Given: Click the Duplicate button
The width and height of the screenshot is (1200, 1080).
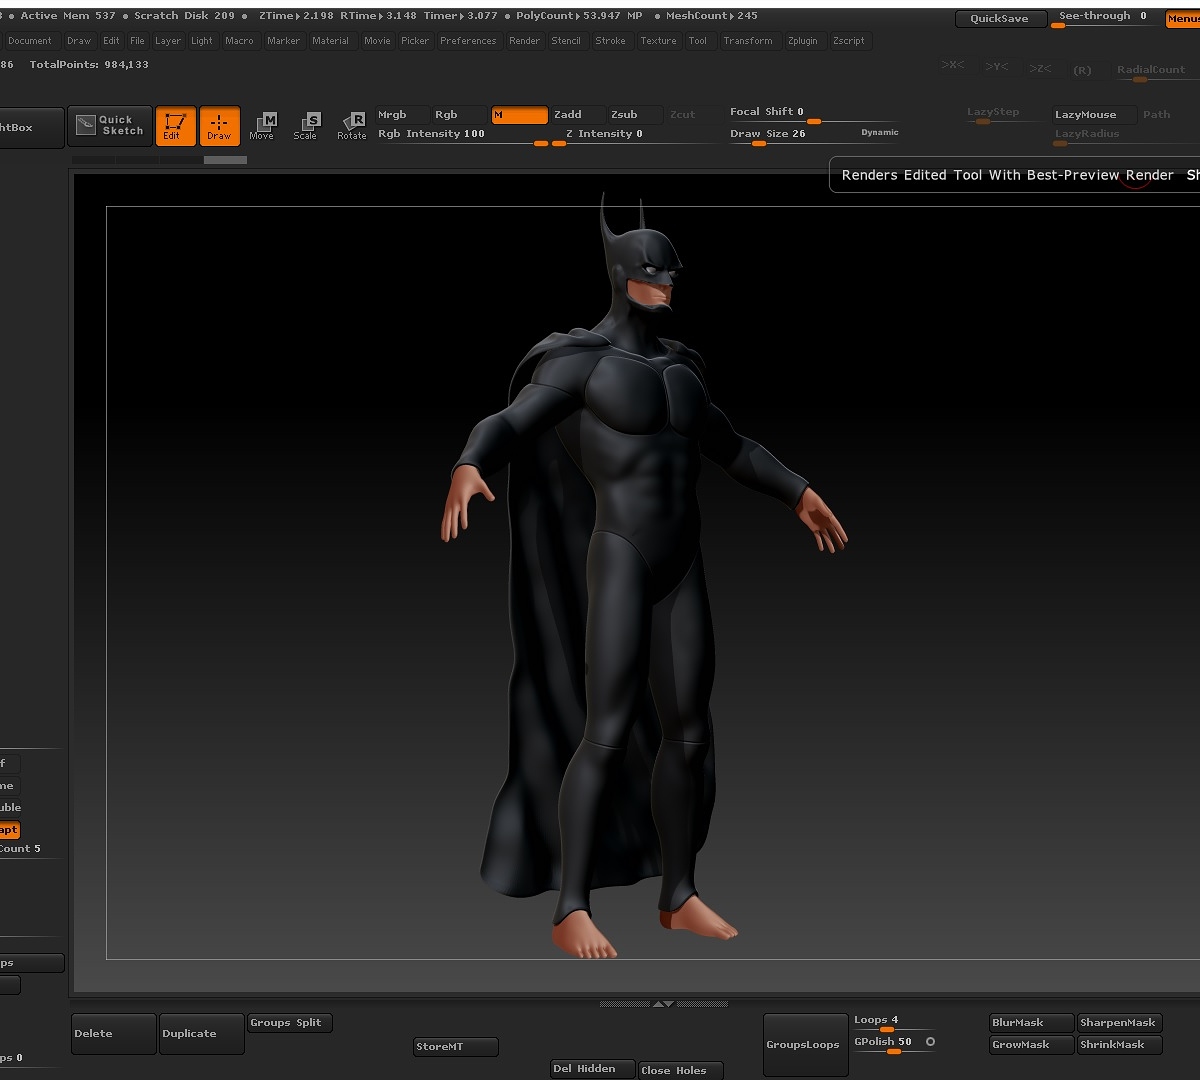Looking at the screenshot, I should tap(202, 1034).
